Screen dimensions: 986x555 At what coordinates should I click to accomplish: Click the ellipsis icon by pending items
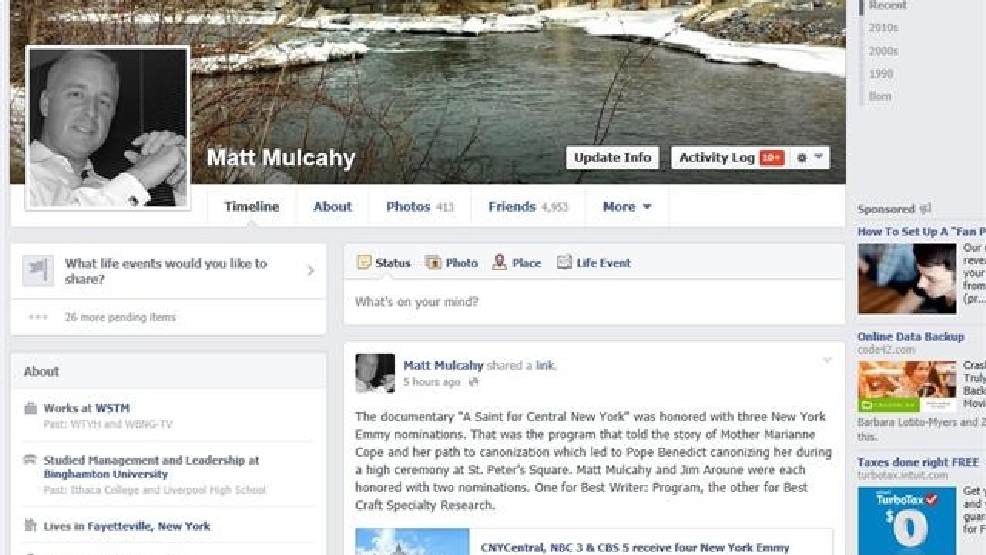click(38, 317)
